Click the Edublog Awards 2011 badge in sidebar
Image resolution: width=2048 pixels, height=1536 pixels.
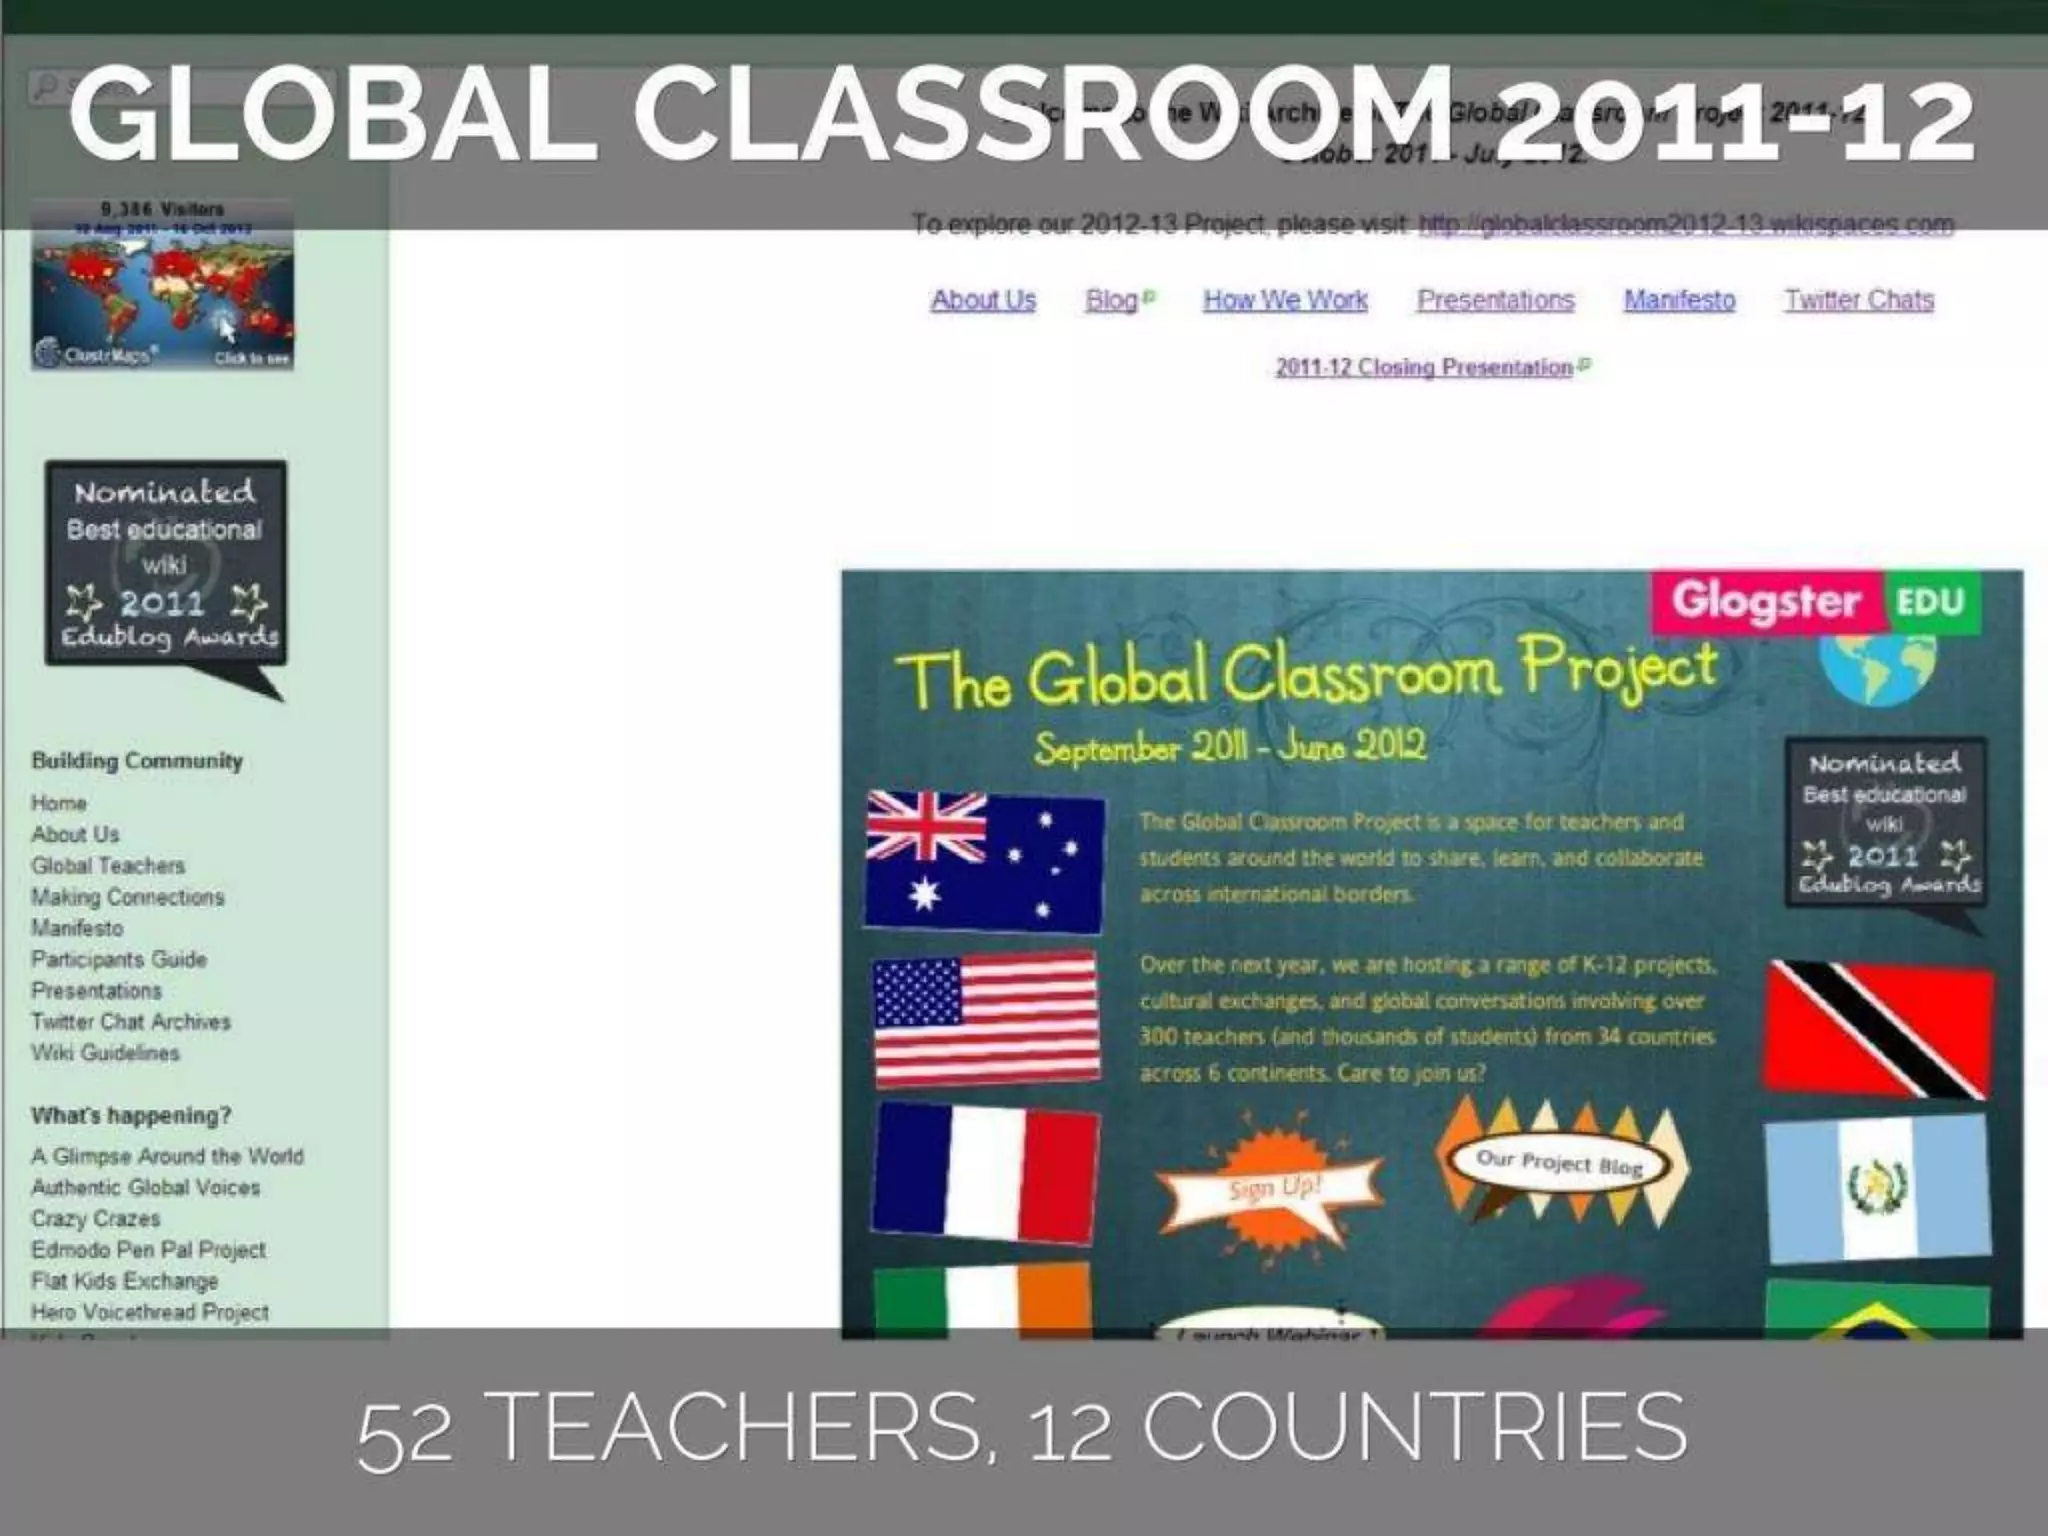click(165, 565)
